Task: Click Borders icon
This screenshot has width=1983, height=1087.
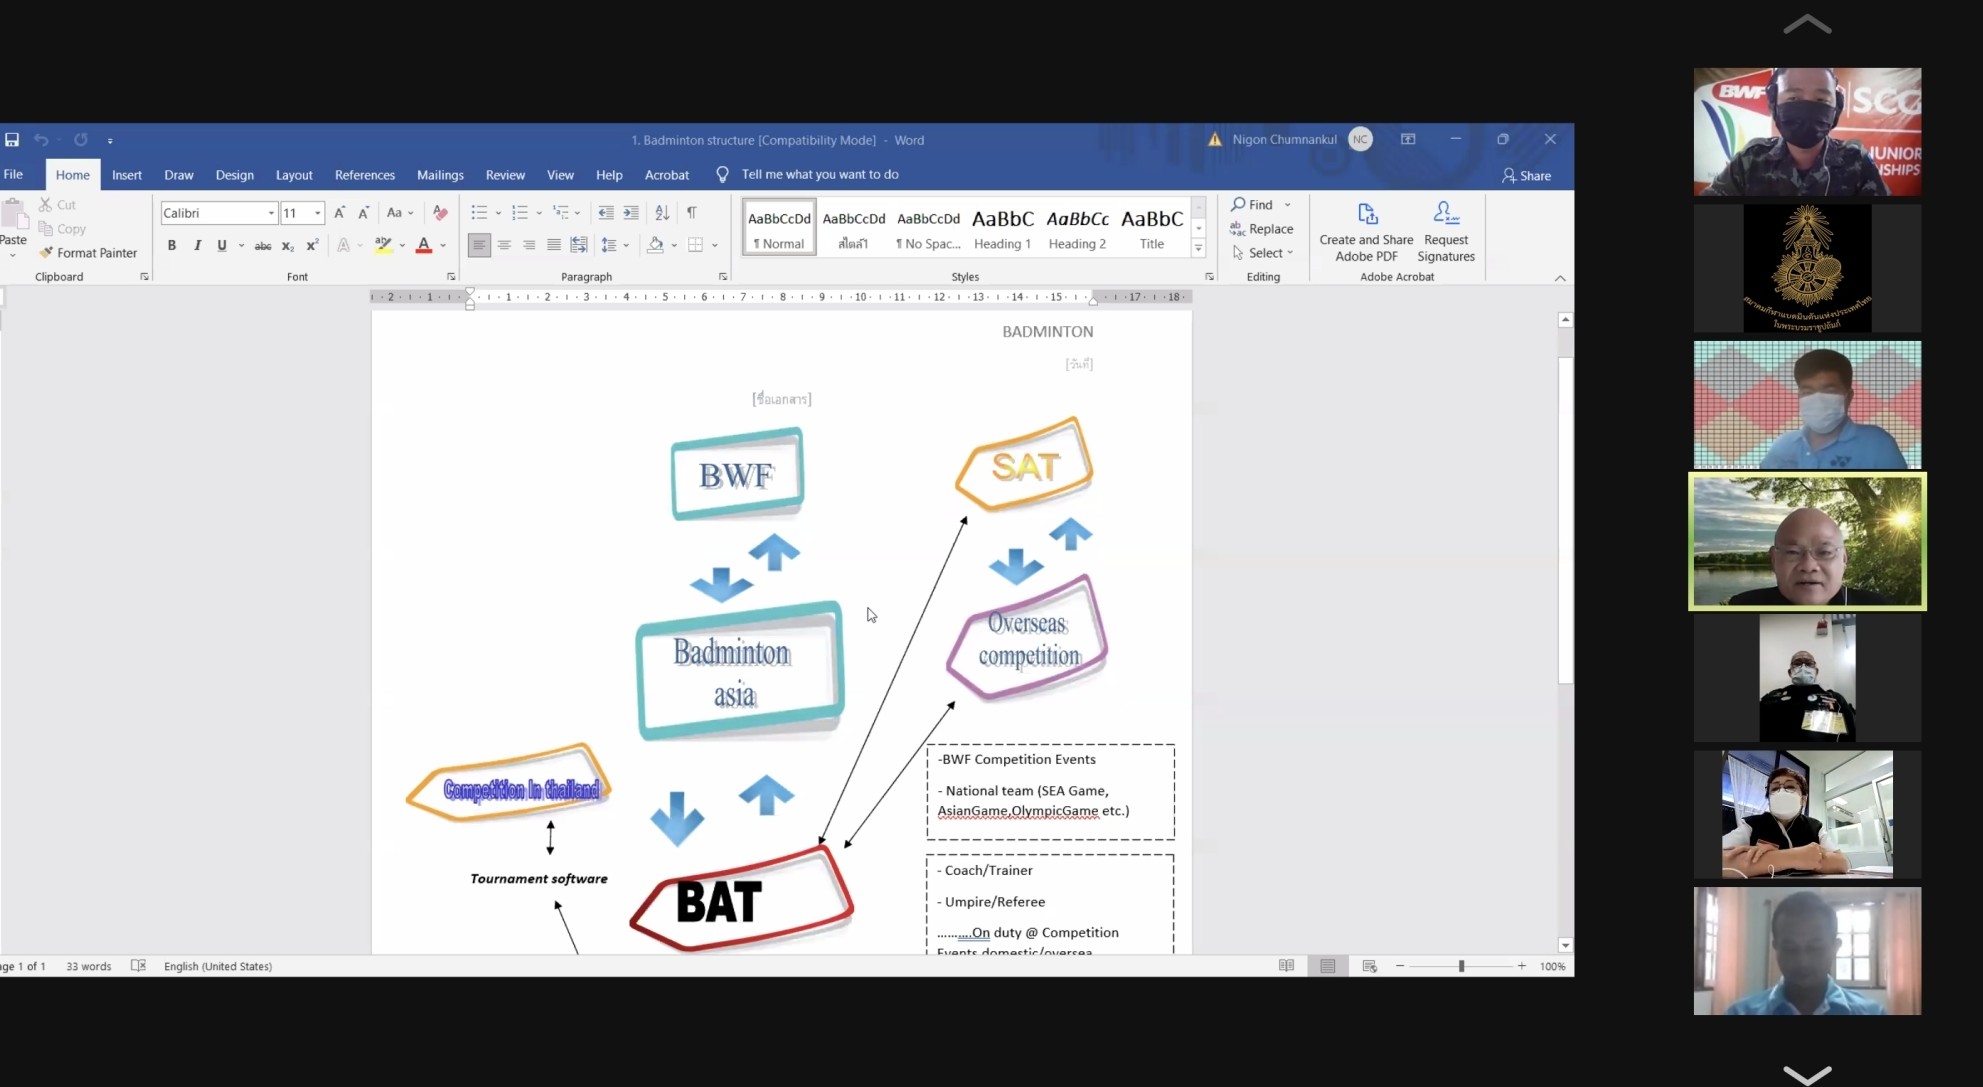Action: tap(696, 245)
